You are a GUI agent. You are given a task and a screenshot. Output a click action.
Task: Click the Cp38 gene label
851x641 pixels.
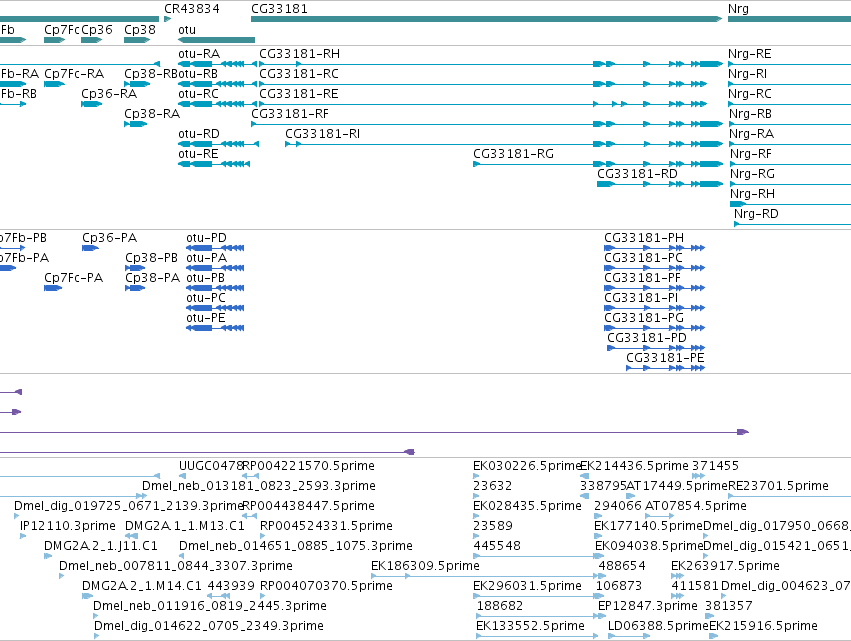[139, 30]
